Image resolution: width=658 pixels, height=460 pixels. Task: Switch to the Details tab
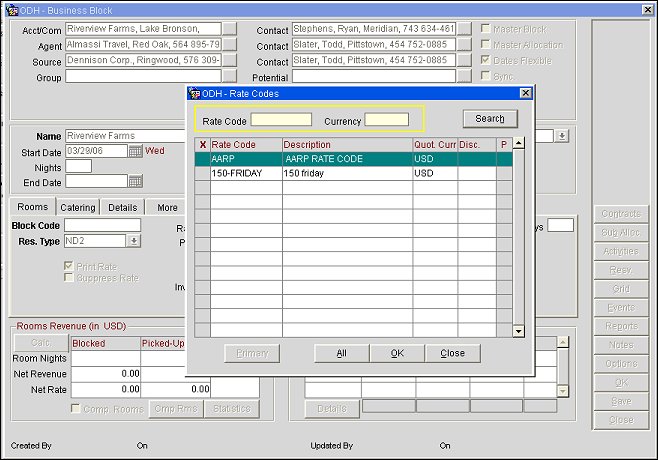pyautogui.click(x=122, y=207)
